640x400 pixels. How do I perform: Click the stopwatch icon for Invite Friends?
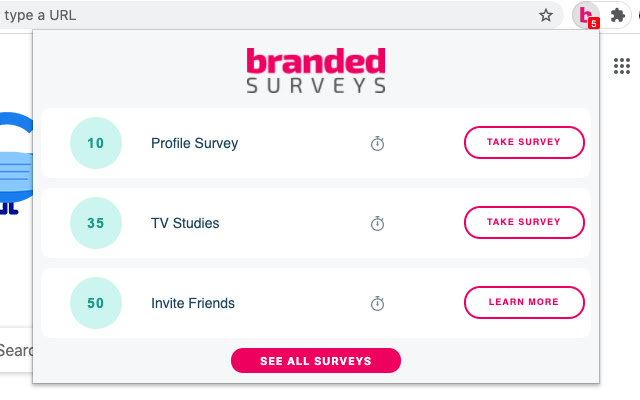377,303
